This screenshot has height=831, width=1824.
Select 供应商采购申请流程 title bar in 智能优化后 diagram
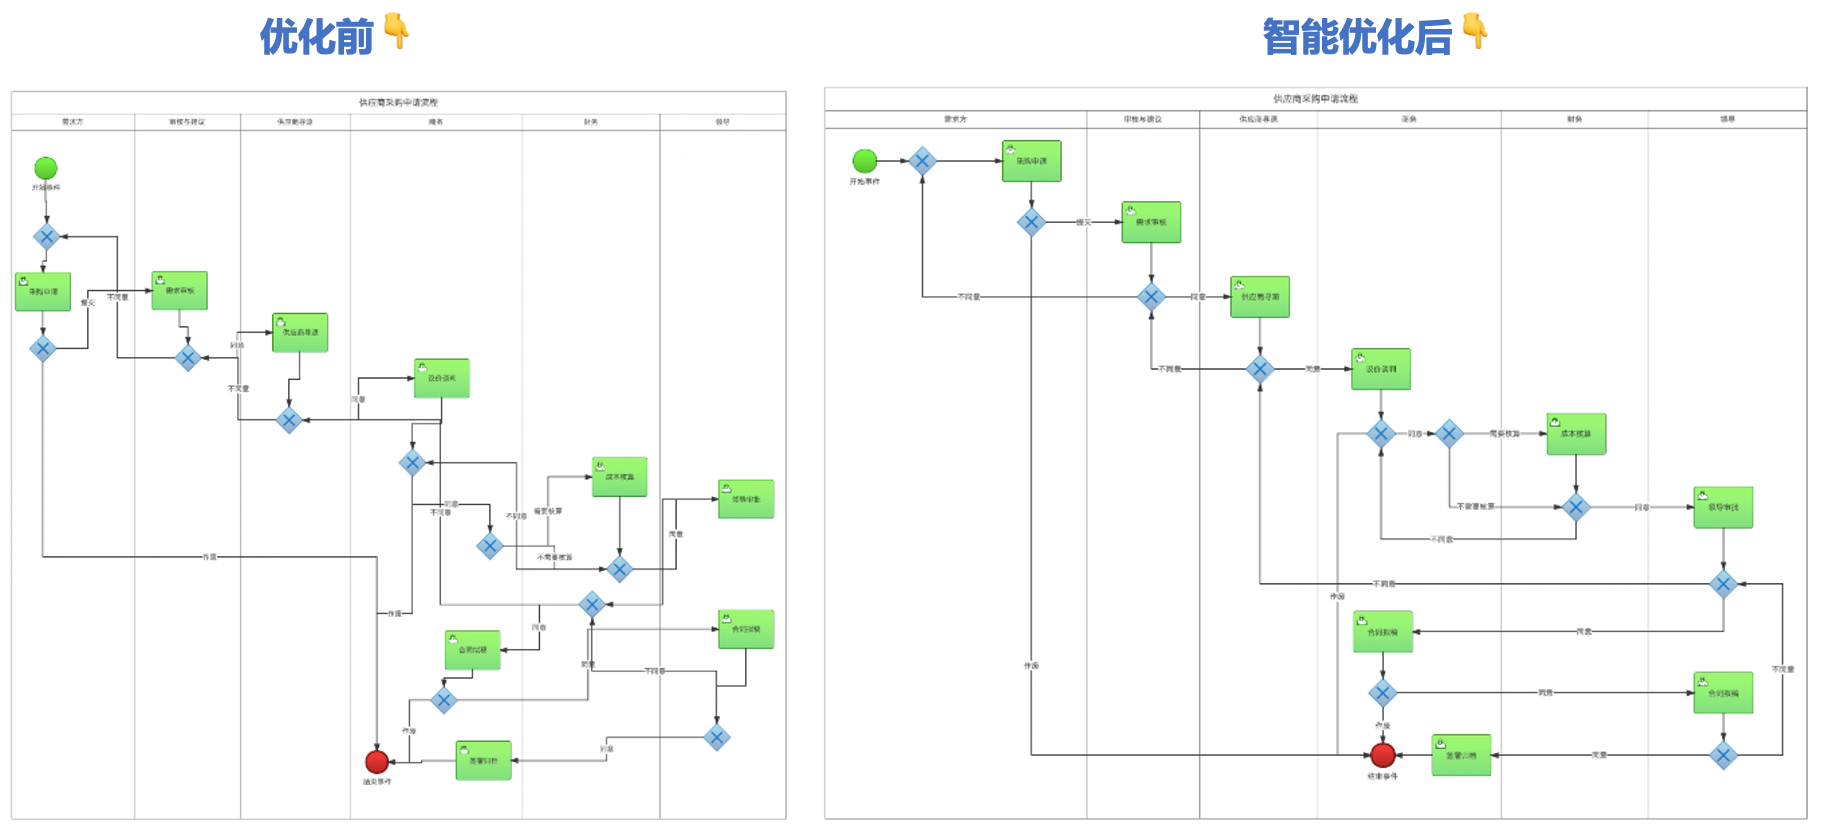(1315, 99)
